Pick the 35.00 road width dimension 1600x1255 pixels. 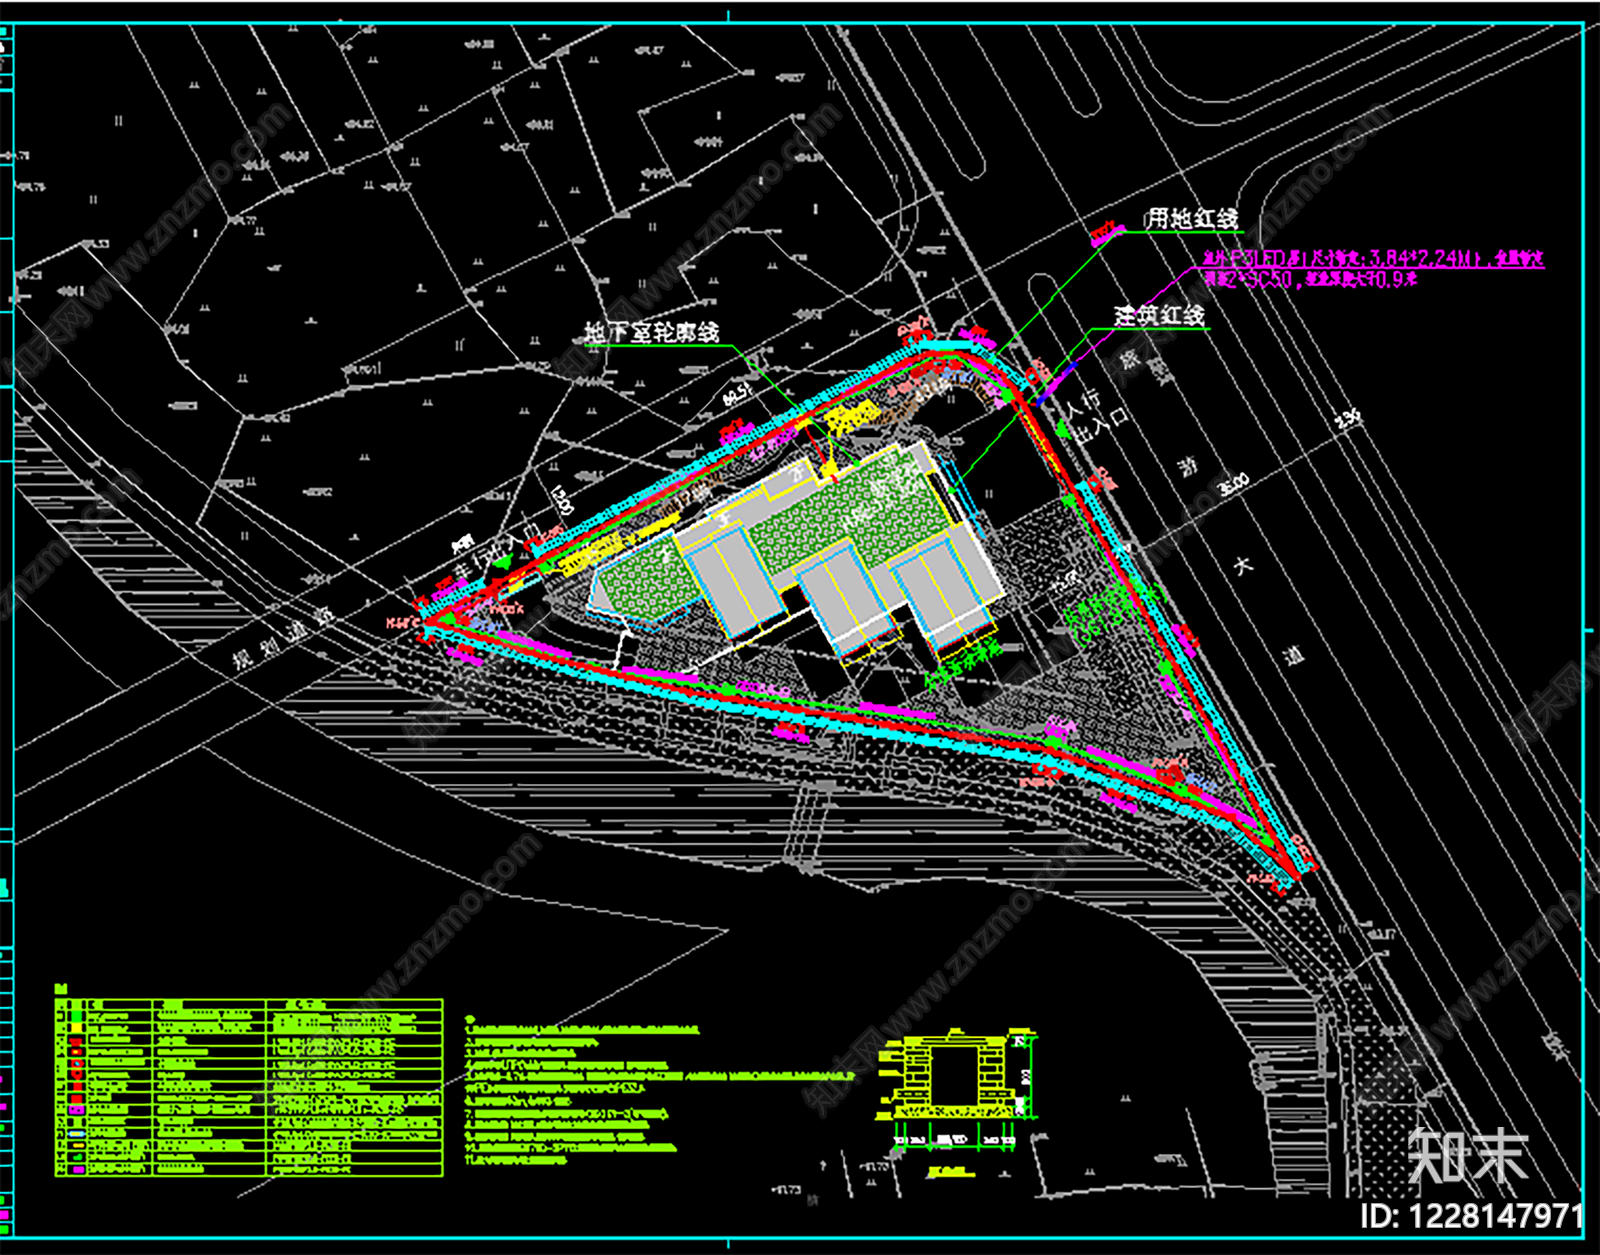click(1234, 486)
